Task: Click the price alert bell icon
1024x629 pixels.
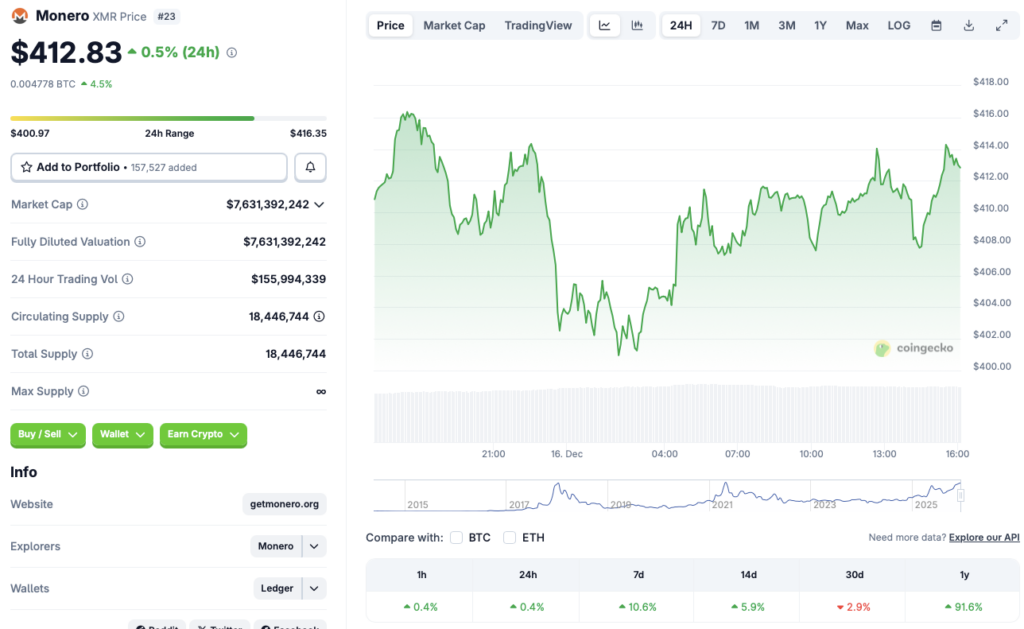Action: 310,167
